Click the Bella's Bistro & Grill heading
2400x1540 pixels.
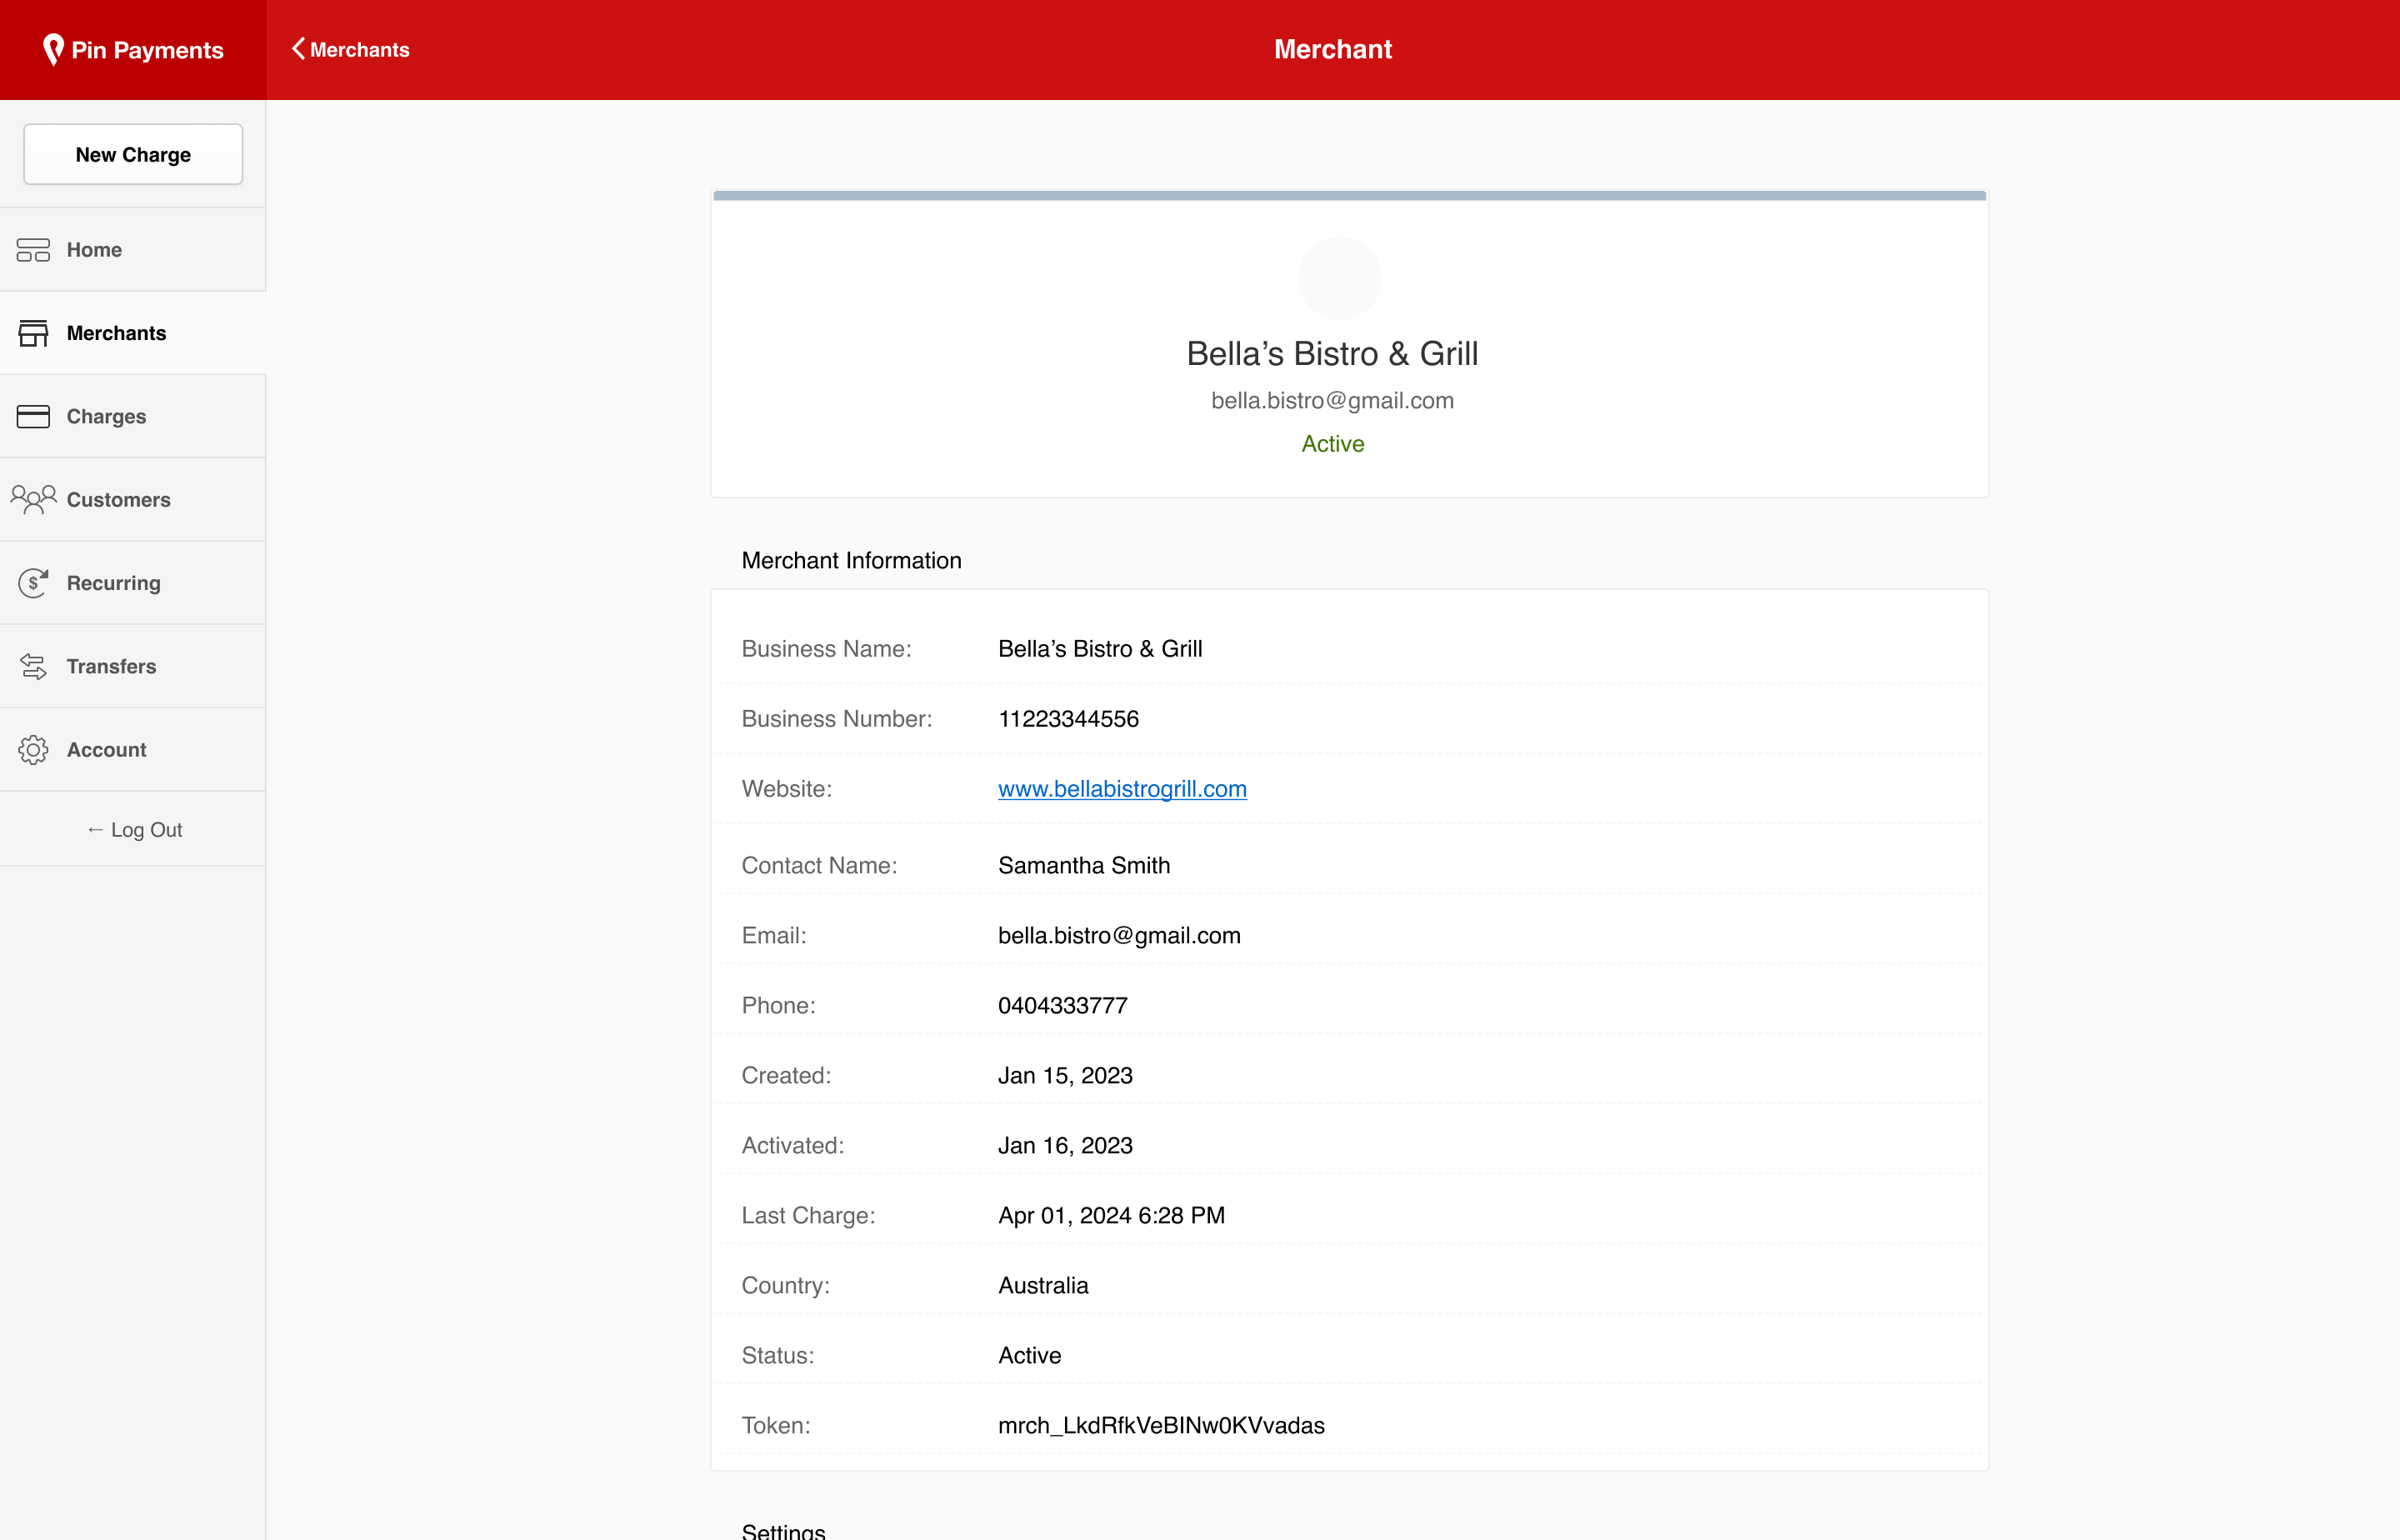1332,353
